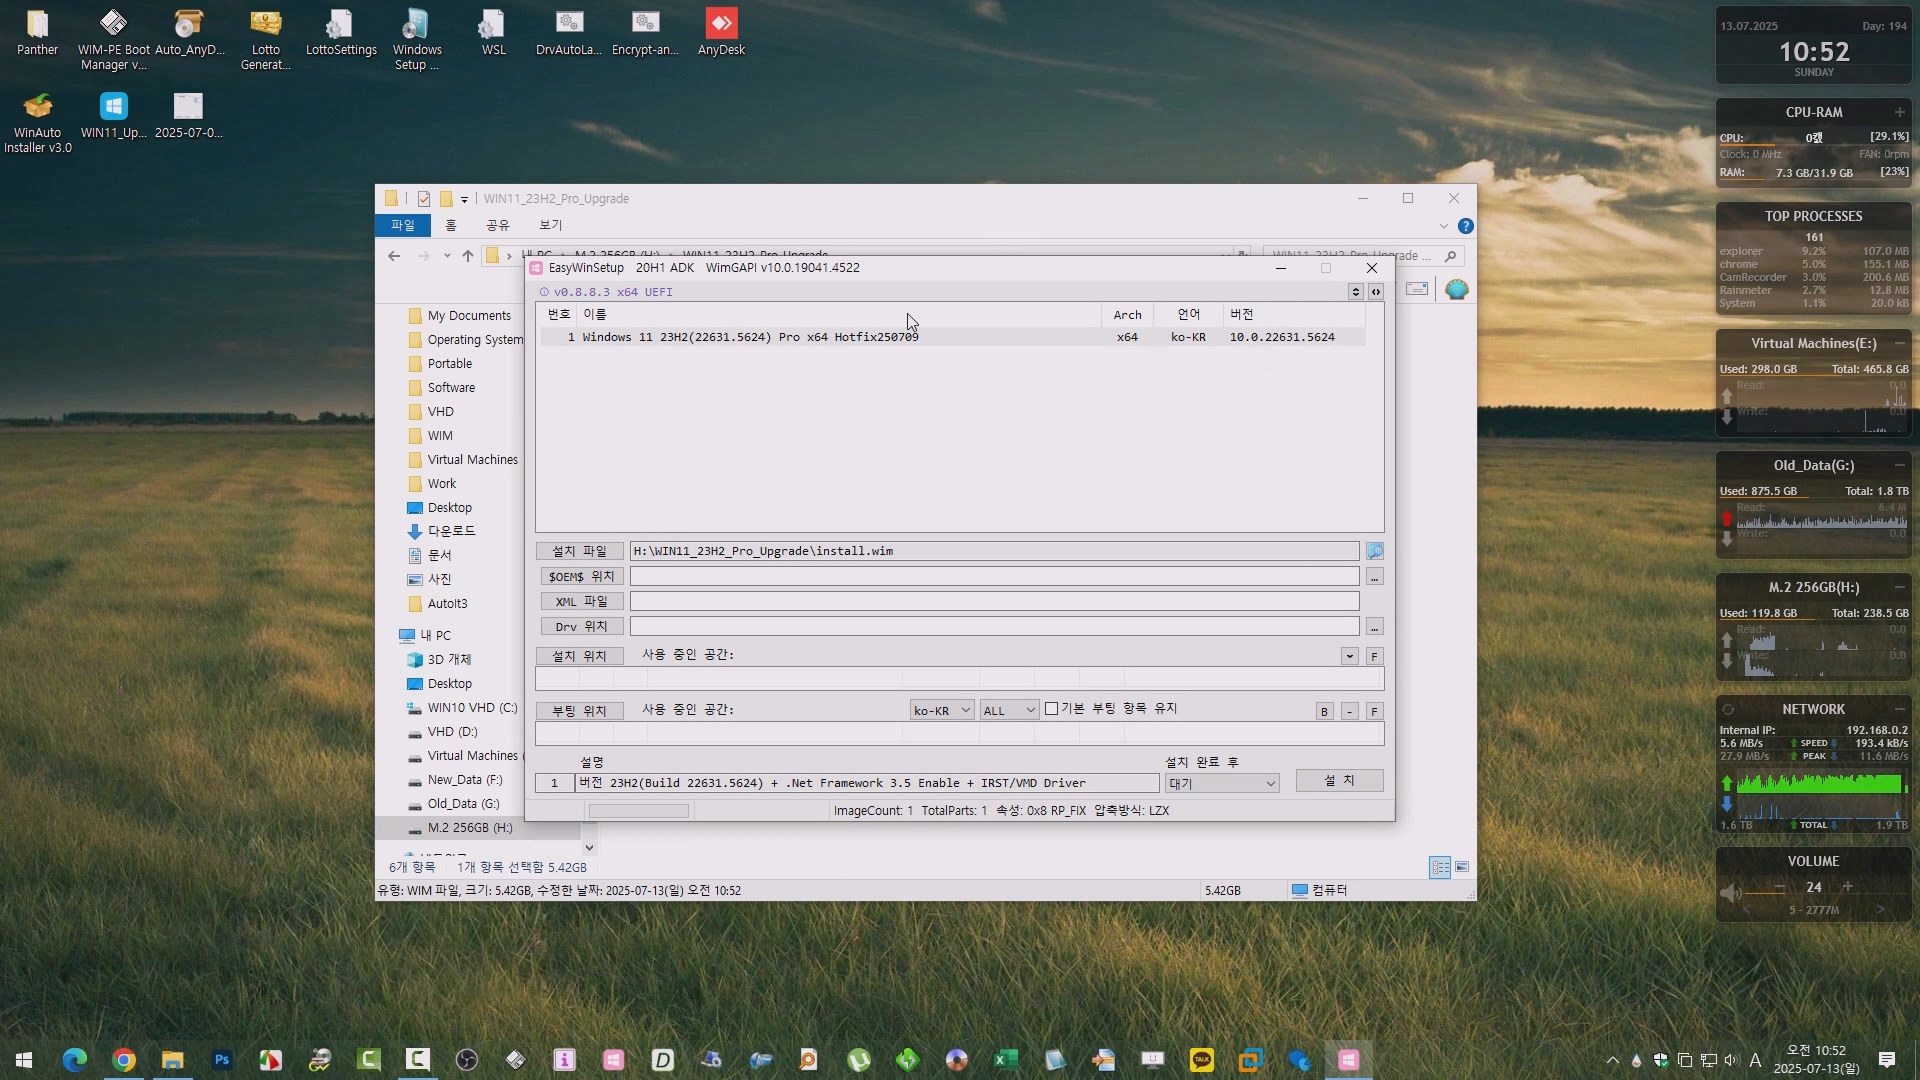
Task: Open the 공유 ribbon tab
Action: point(497,225)
